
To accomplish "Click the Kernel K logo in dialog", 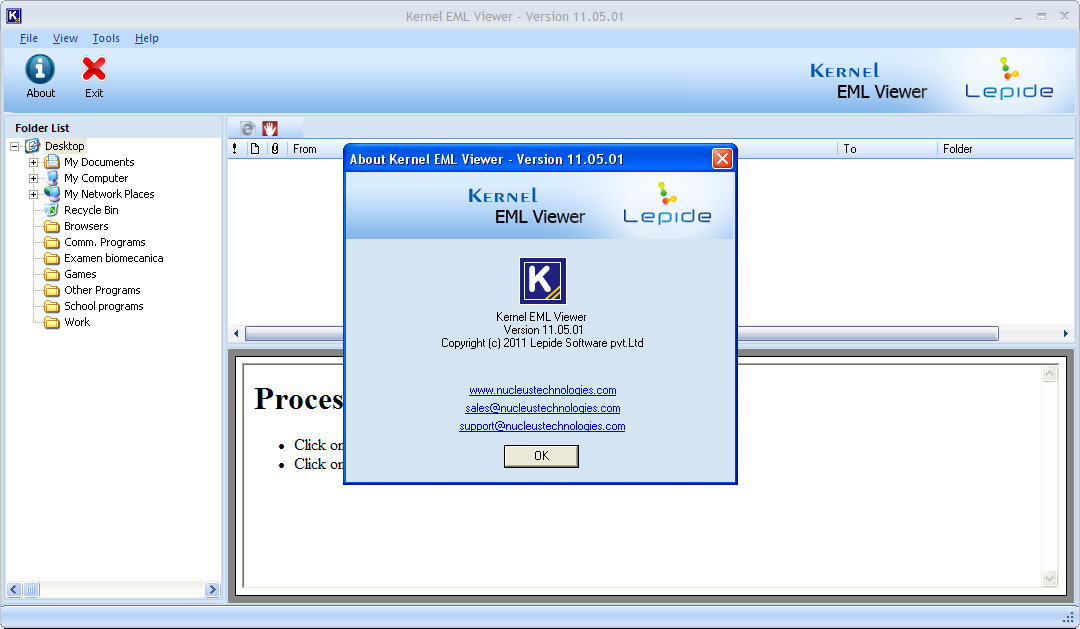I will coord(543,281).
